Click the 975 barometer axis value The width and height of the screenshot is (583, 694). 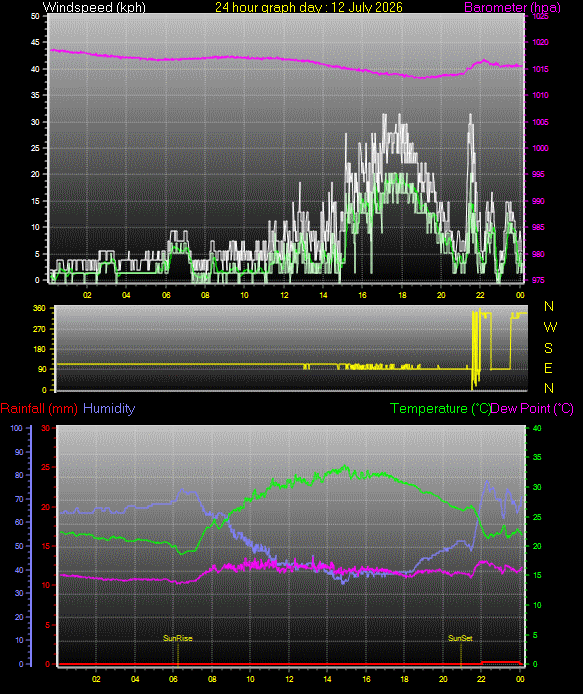click(x=538, y=280)
